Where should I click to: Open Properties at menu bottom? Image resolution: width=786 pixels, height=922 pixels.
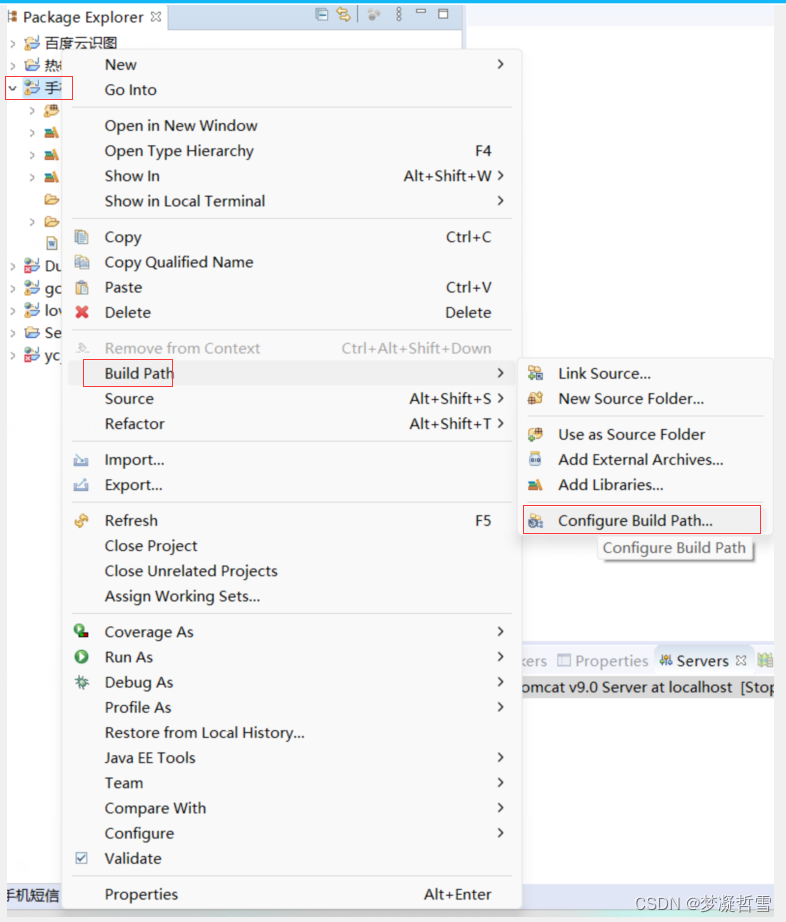click(x=292, y=894)
